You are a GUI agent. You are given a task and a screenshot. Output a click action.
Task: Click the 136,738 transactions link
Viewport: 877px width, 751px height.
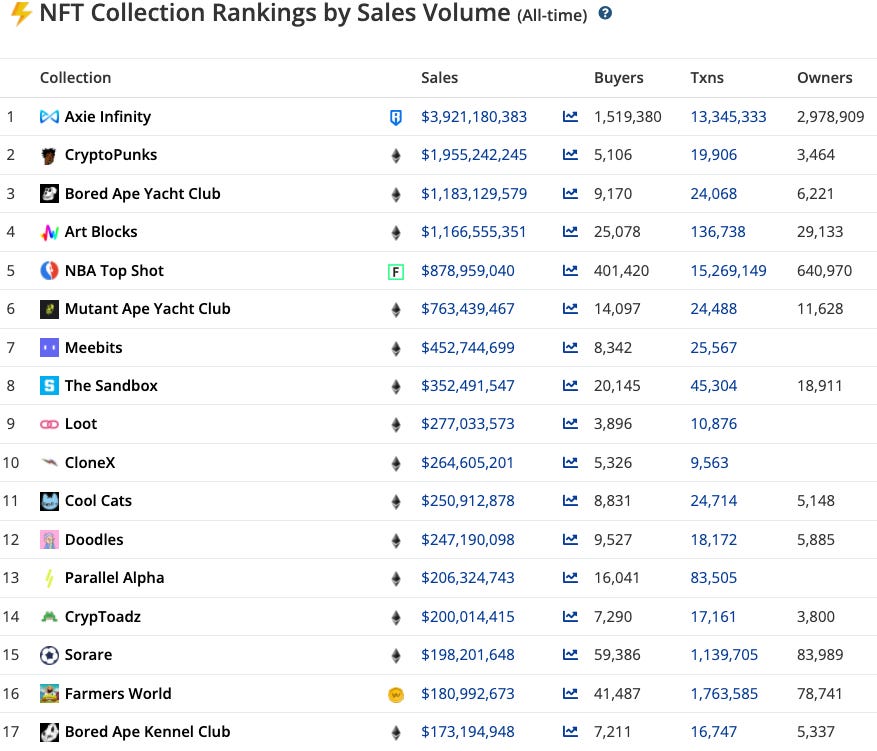point(718,232)
